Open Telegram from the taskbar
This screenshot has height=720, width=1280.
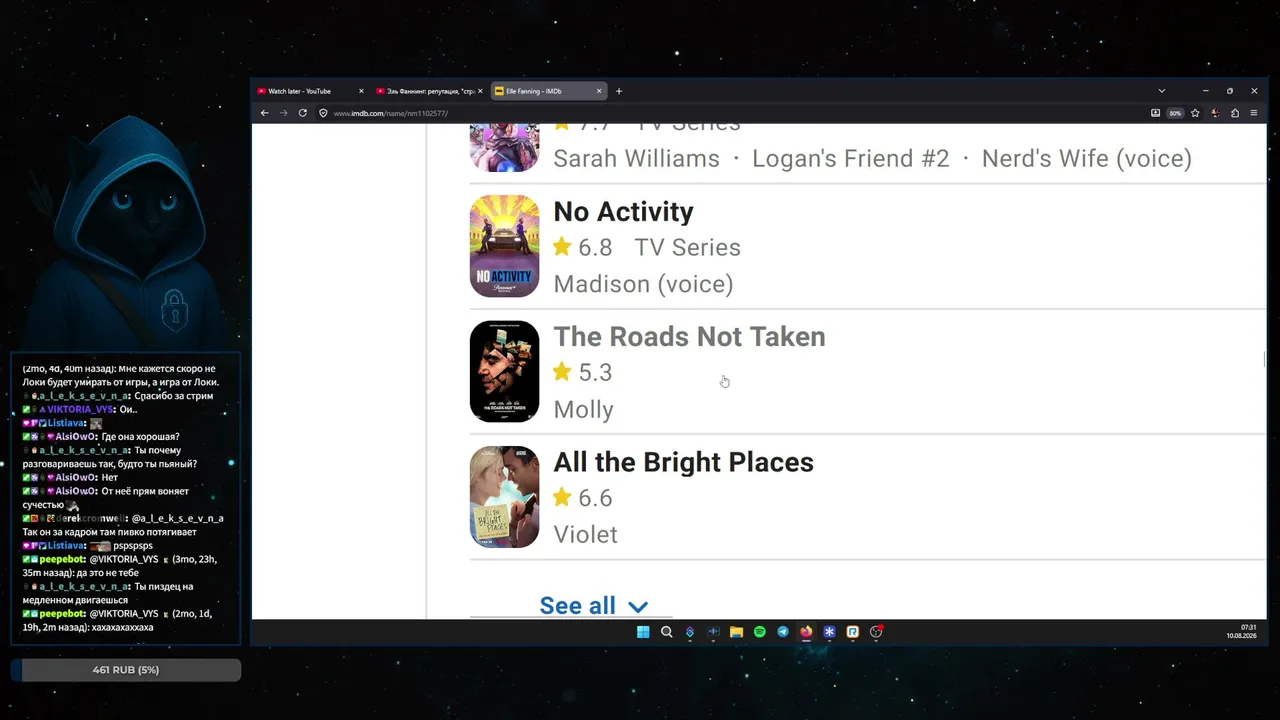(x=783, y=632)
